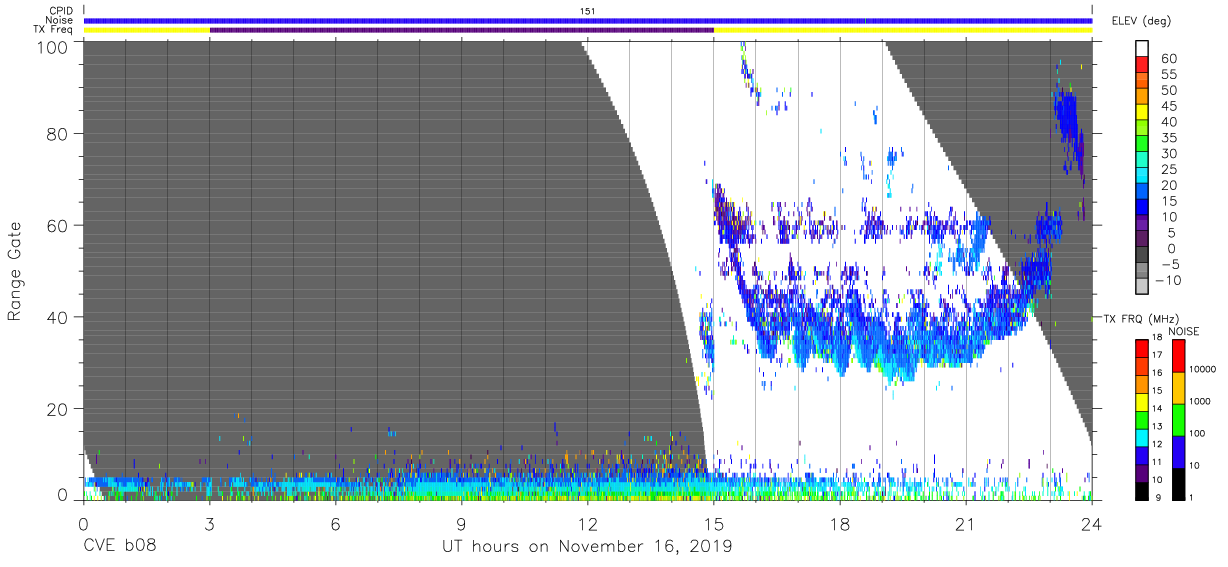Click the TX FRQ legend value '9'

[1157, 497]
